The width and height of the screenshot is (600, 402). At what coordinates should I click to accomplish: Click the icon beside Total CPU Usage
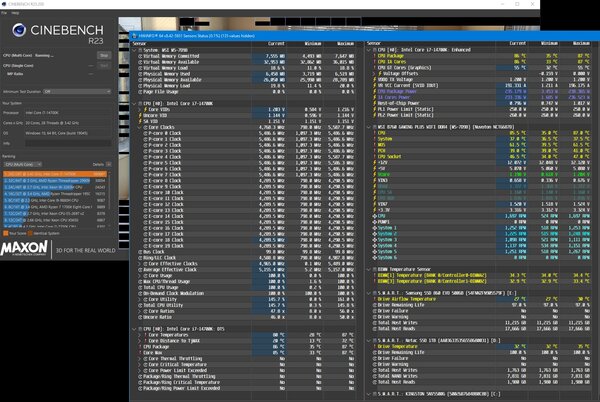pyautogui.click(x=140, y=287)
